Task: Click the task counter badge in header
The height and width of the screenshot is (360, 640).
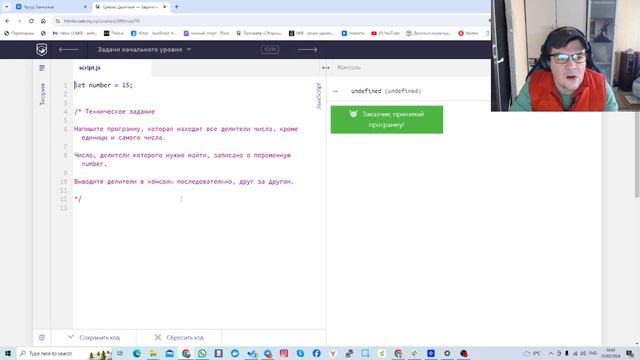Action: [270, 49]
